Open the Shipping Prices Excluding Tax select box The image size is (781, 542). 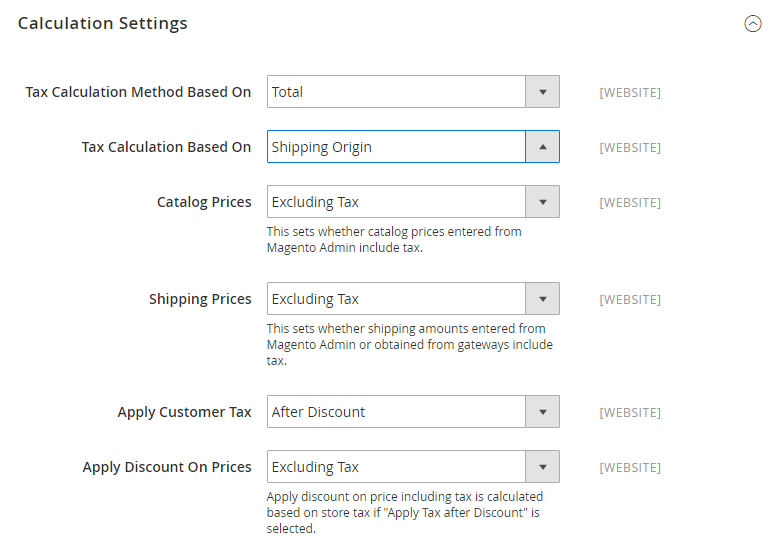point(397,299)
